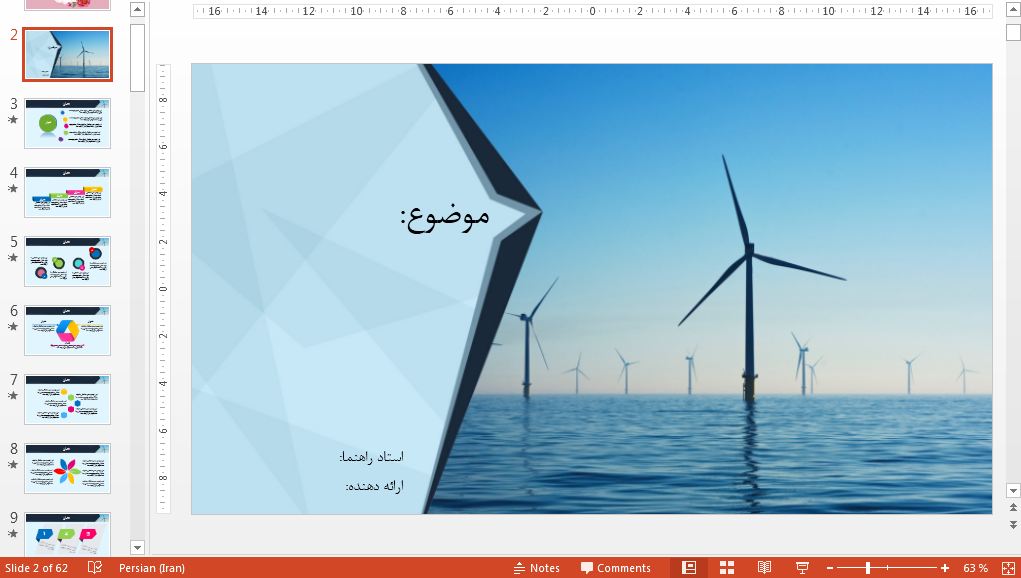Screen dimensions: 1021x578
Task: Open Reading View from the status bar
Action: click(765, 567)
